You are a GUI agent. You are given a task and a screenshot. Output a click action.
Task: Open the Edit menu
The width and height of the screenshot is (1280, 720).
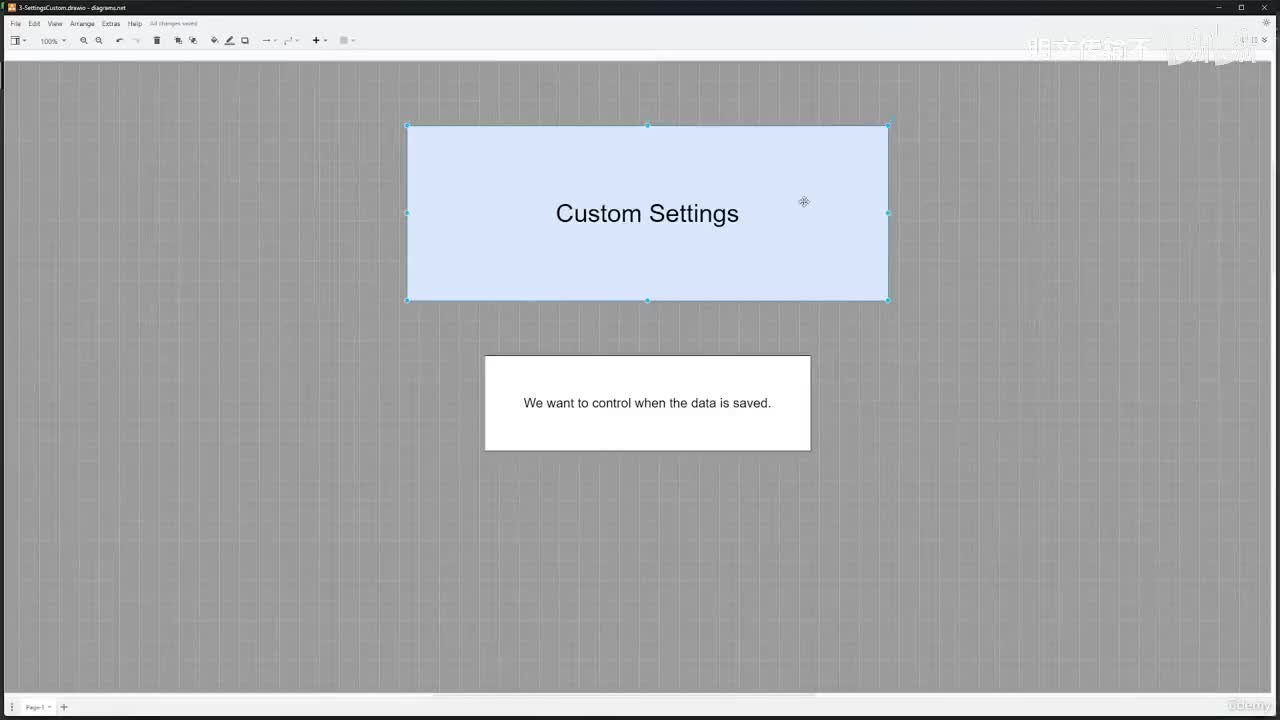(x=34, y=23)
